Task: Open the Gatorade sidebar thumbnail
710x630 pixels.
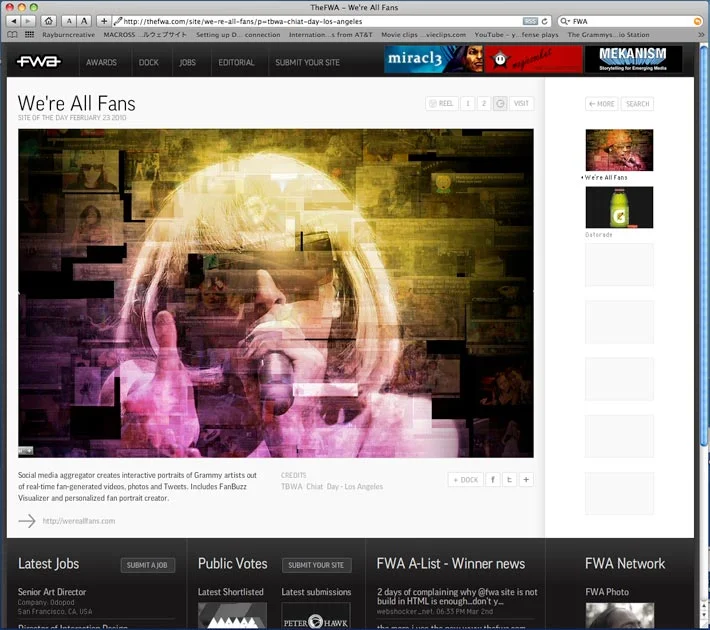Action: [x=619, y=207]
